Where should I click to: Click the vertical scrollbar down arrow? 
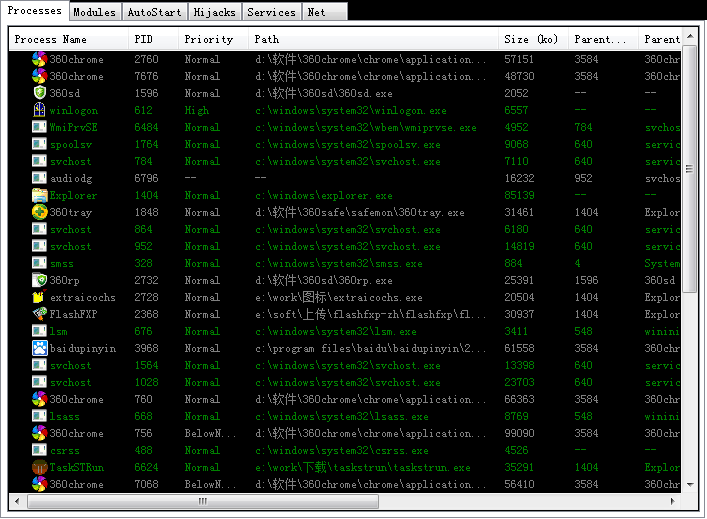click(690, 485)
